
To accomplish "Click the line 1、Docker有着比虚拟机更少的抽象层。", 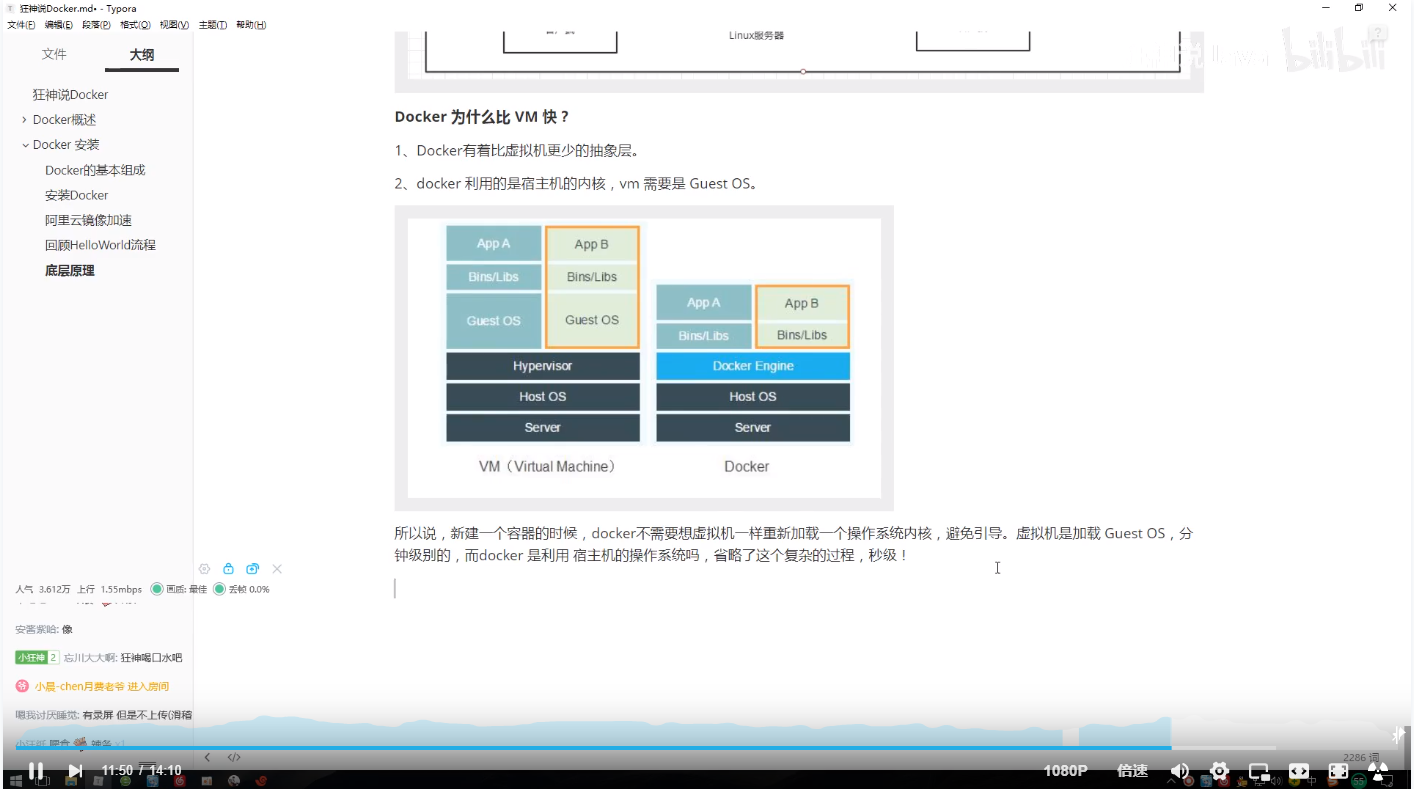I will point(517,151).
